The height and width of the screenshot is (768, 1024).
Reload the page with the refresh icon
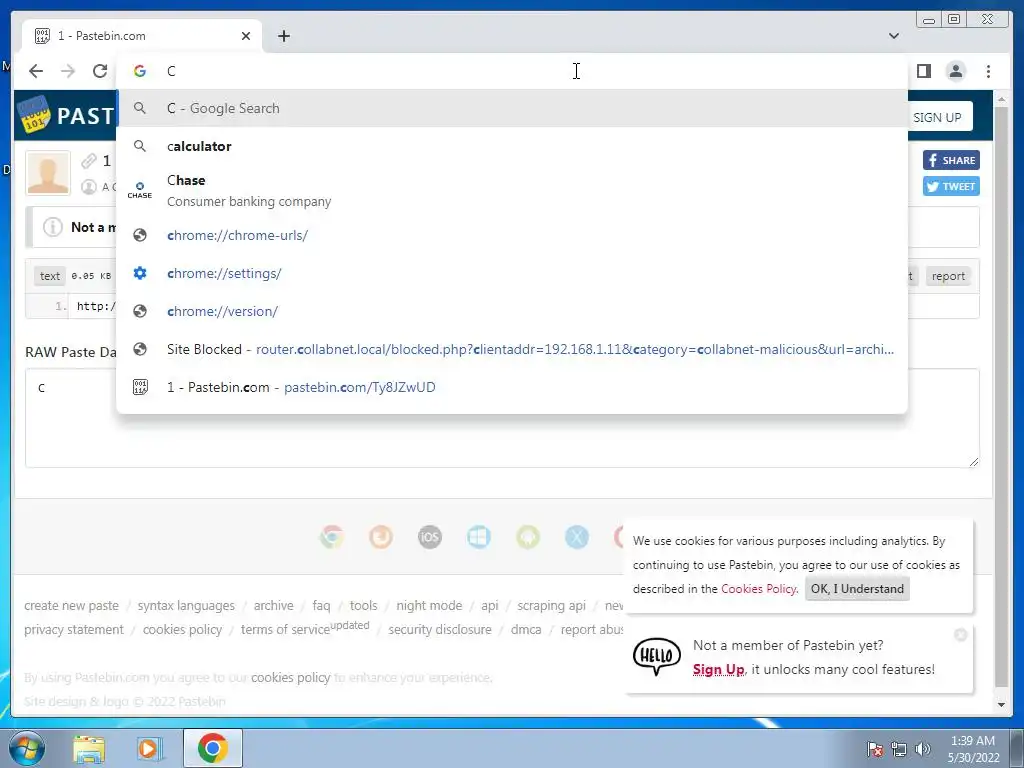click(x=100, y=71)
